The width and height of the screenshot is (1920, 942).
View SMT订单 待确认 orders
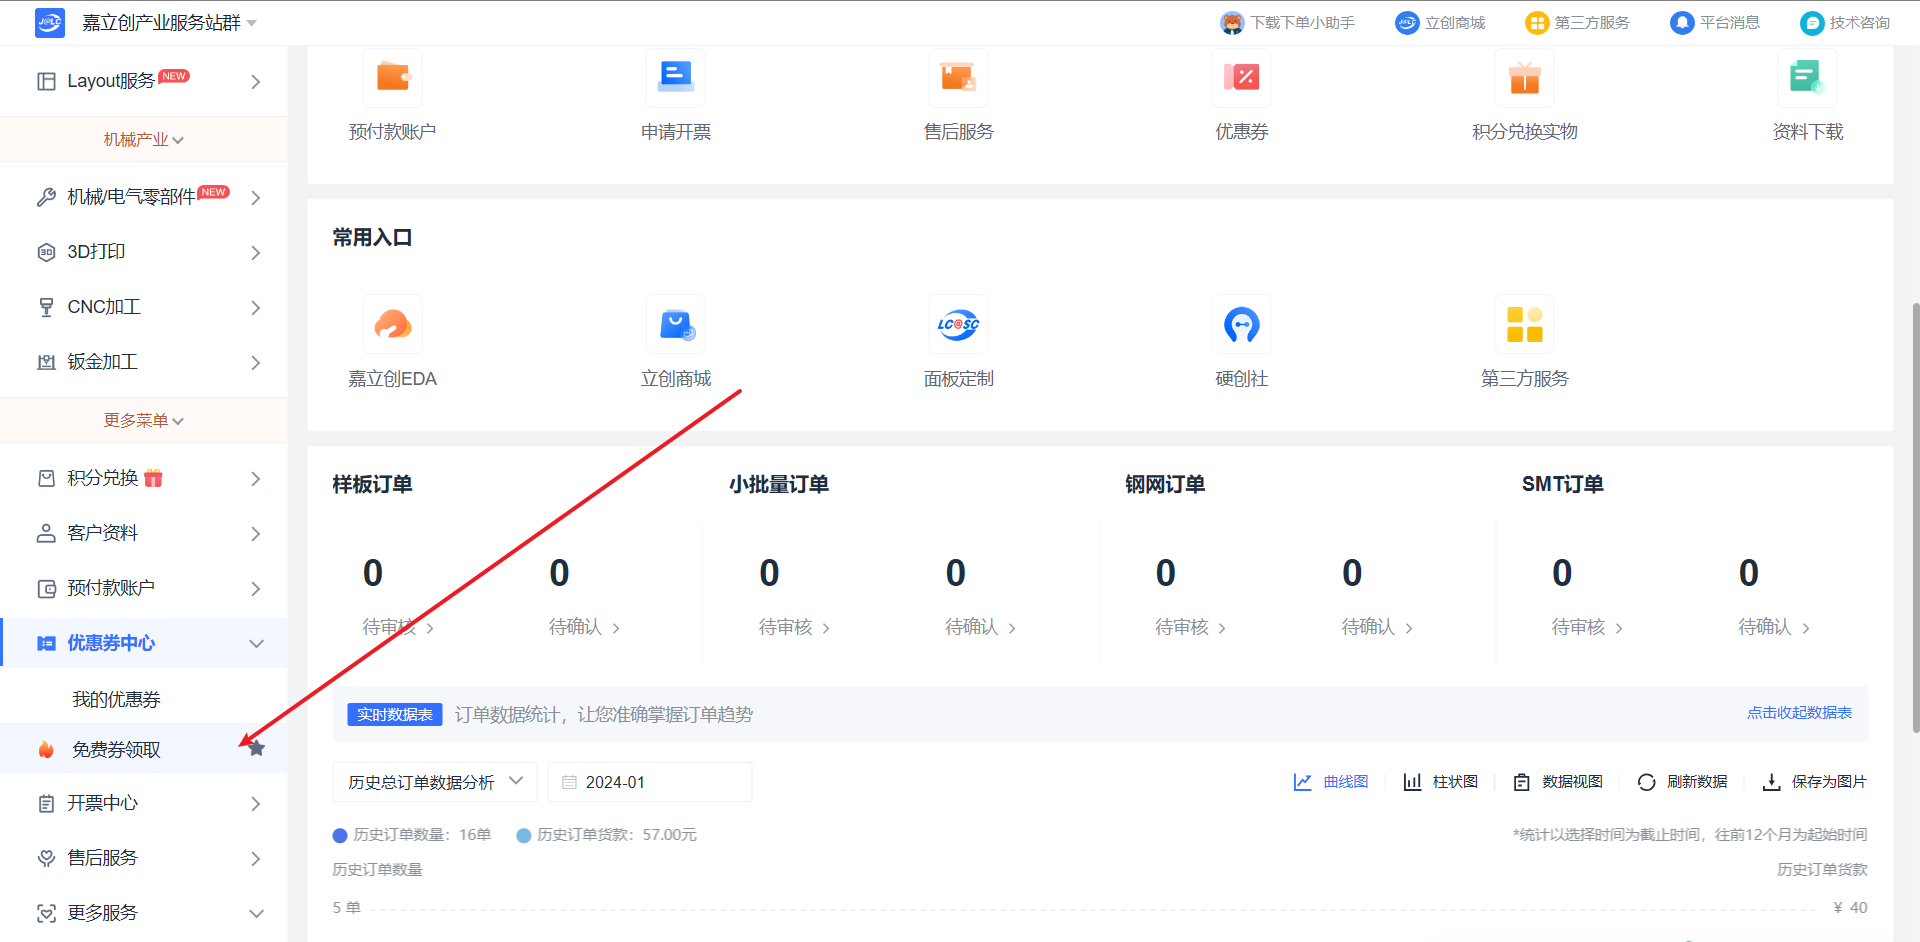[x=1774, y=627]
